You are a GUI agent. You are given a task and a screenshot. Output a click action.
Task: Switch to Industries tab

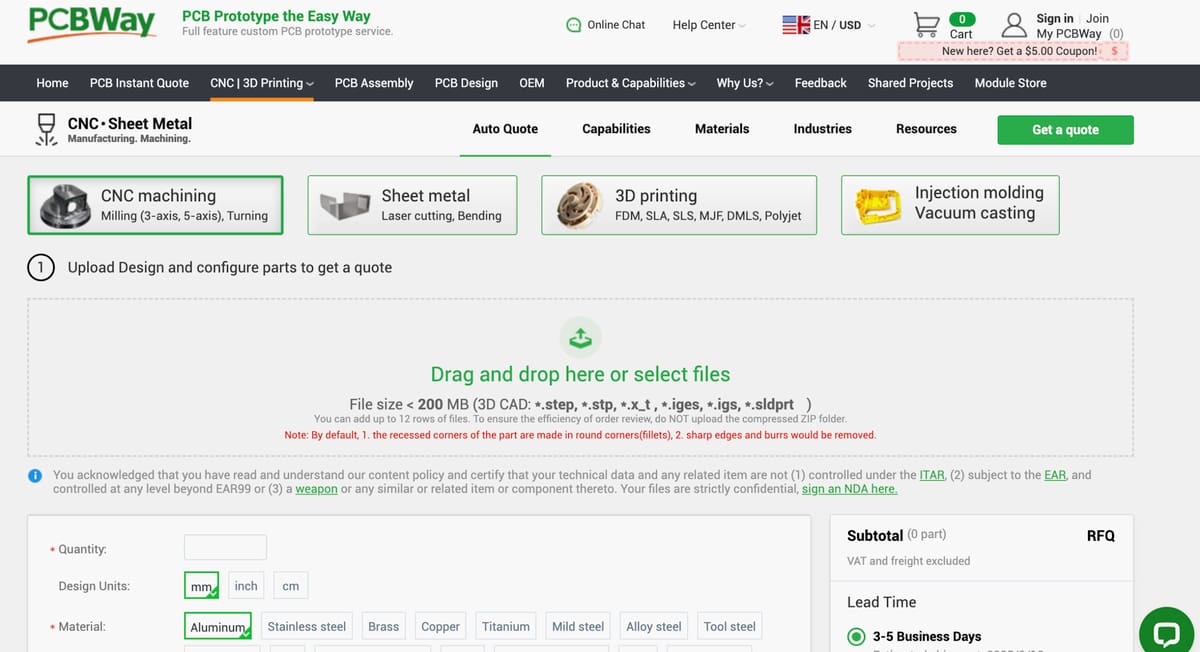822,129
